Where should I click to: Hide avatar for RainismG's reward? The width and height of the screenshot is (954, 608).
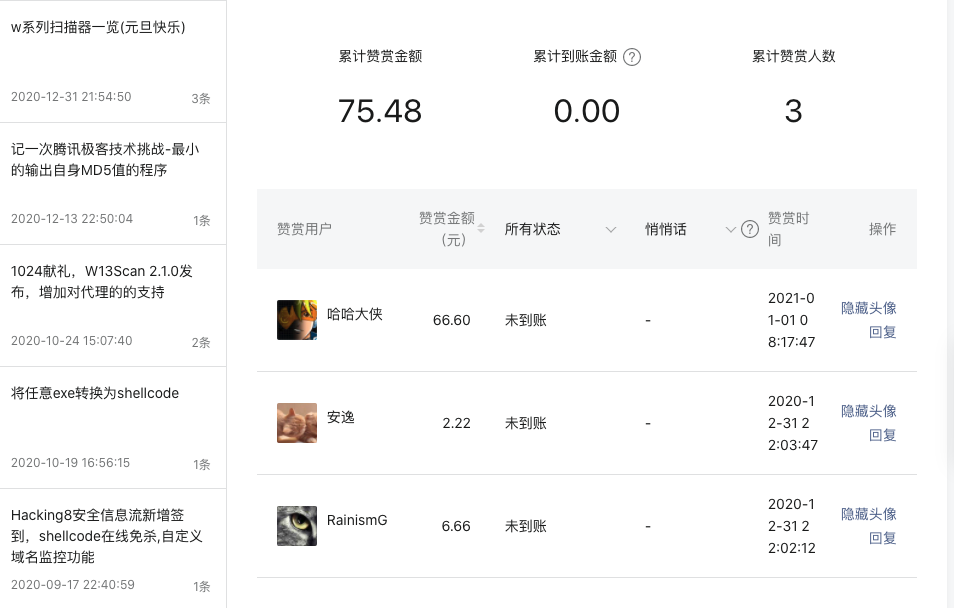point(869,514)
